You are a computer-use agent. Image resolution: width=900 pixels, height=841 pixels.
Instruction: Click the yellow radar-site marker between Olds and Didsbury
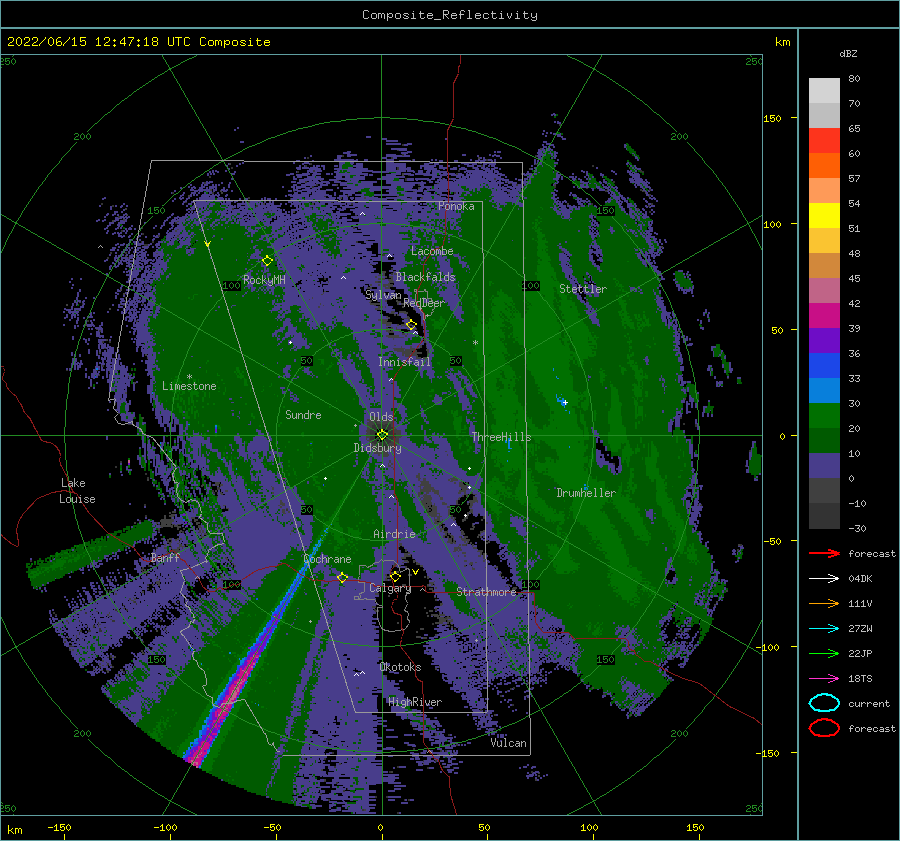(x=382, y=435)
